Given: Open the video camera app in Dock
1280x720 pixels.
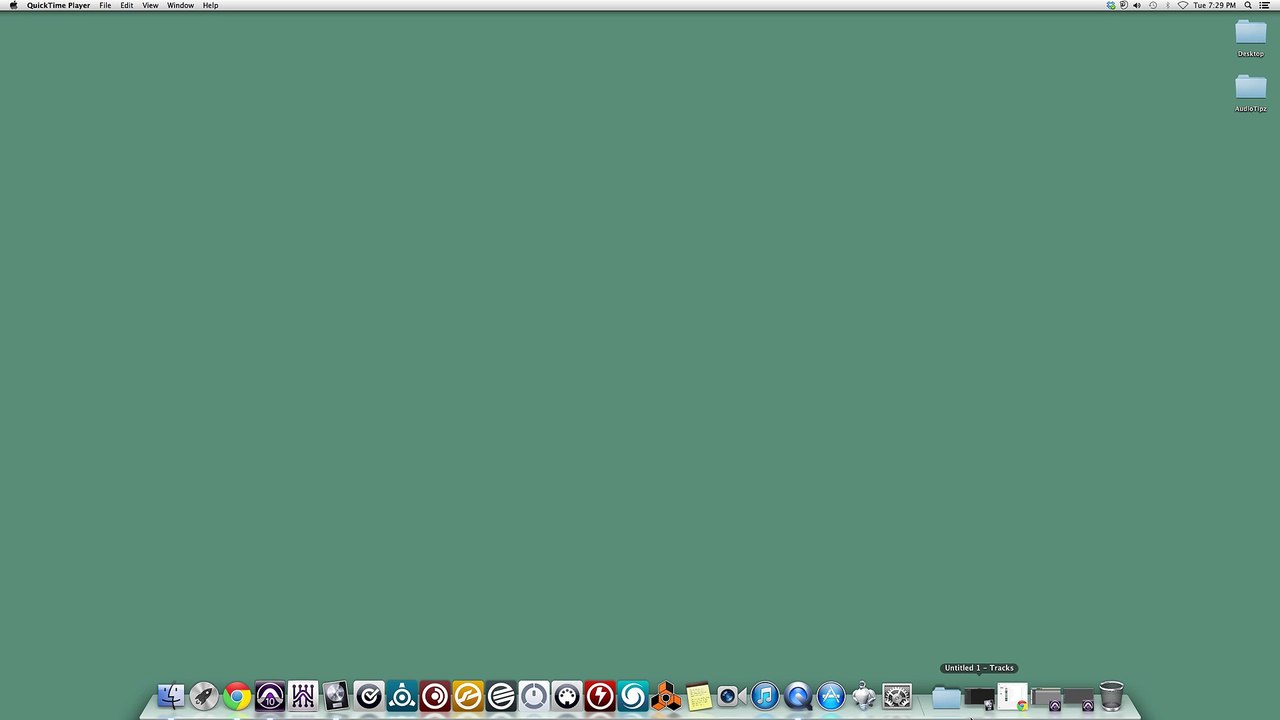Looking at the screenshot, I should coord(731,696).
